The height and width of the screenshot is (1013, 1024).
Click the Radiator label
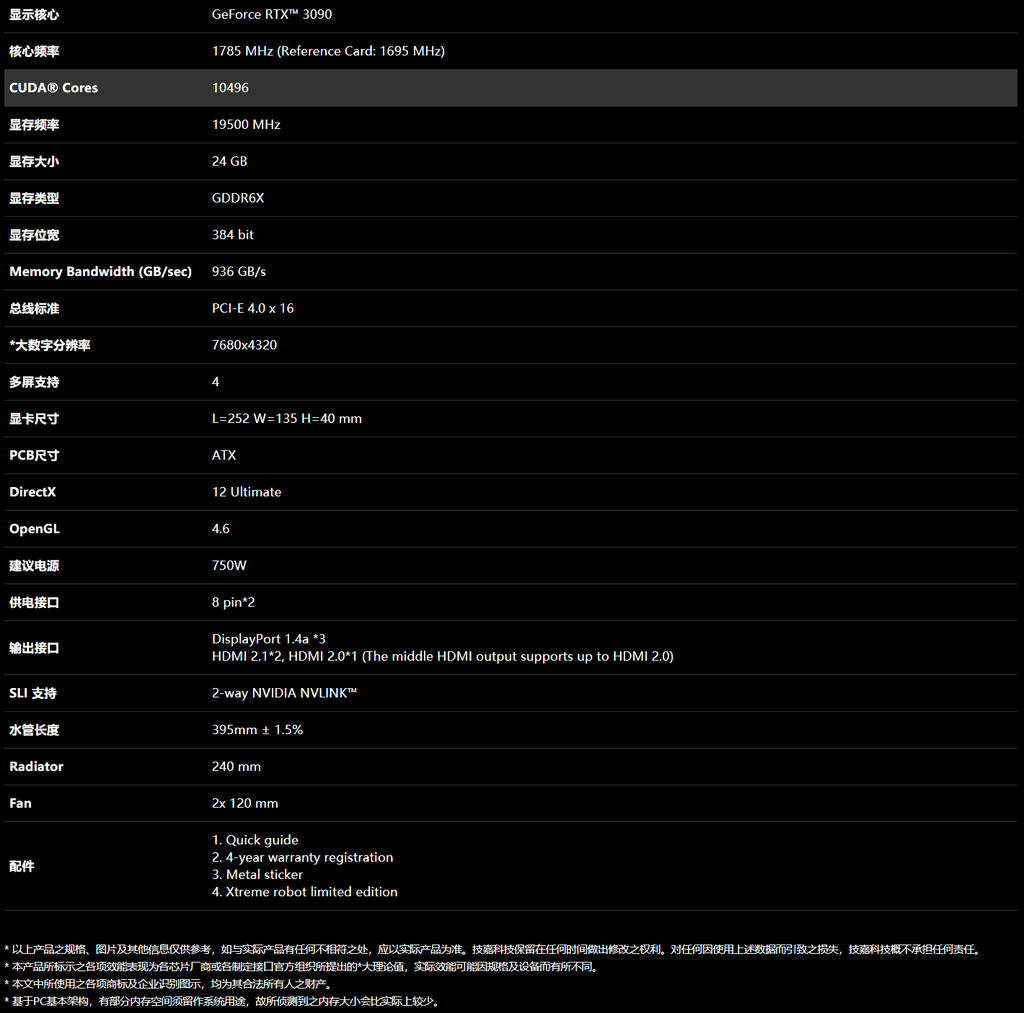pos(36,767)
